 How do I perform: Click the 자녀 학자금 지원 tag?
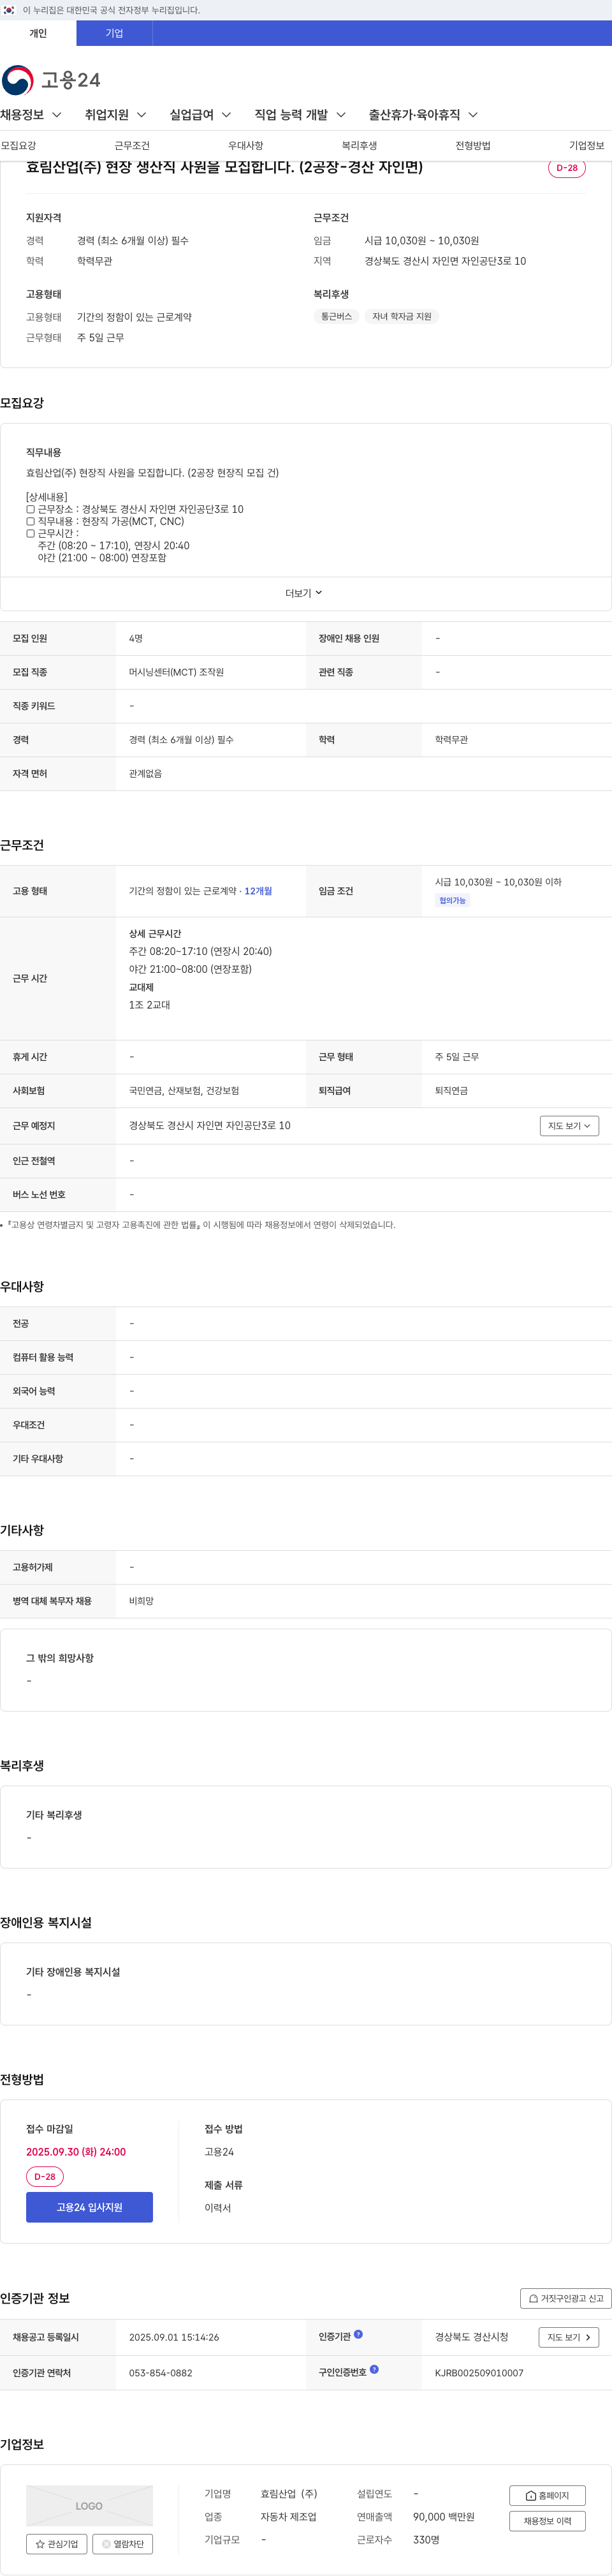click(401, 316)
